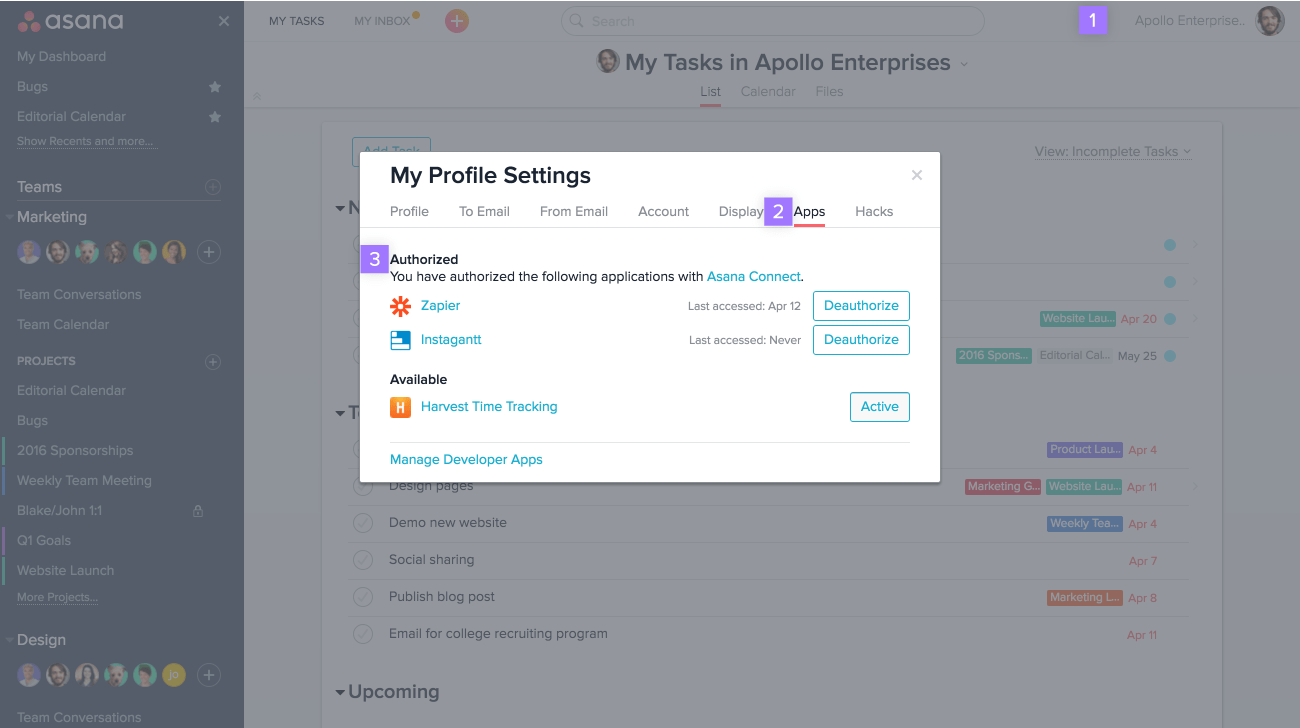Collapse the Upcoming task section

340,692
